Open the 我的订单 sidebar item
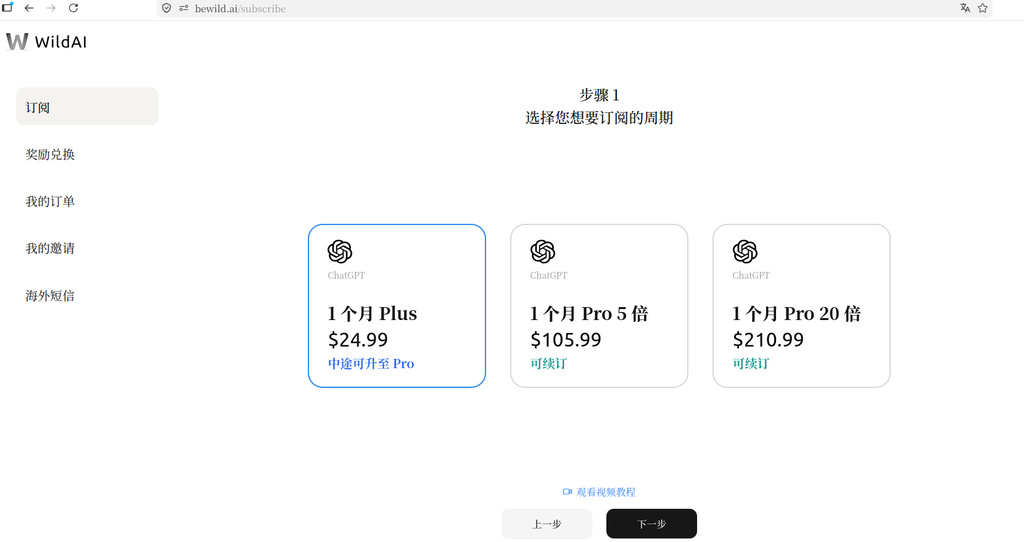The image size is (1024, 542). [x=50, y=202]
